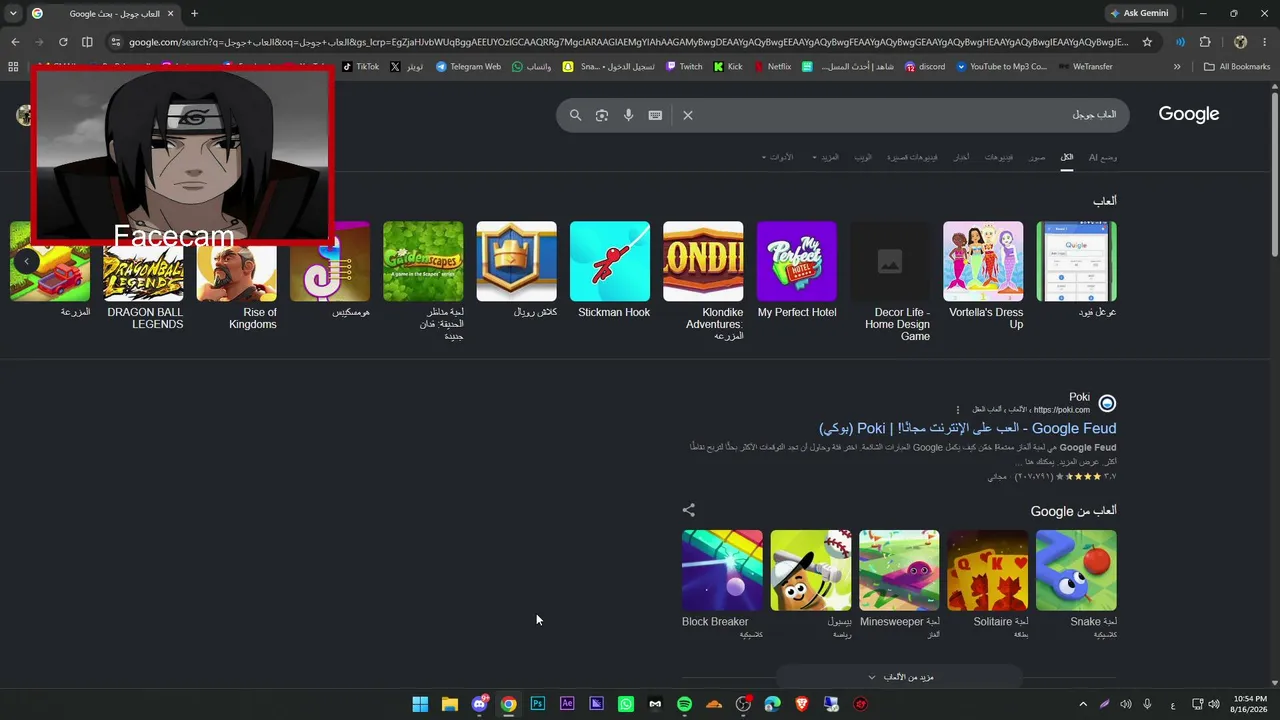Click the Ask Gemini button
Screen dimensions: 1280x720
(x=1138, y=13)
